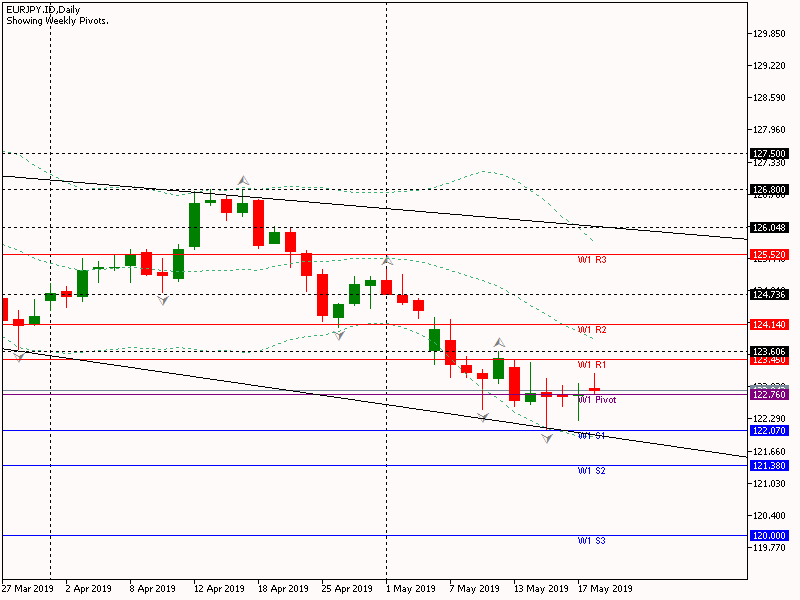Click the 1 May 2019 date label
Image resolution: width=800 pixels, height=600 pixels.
[x=410, y=589]
